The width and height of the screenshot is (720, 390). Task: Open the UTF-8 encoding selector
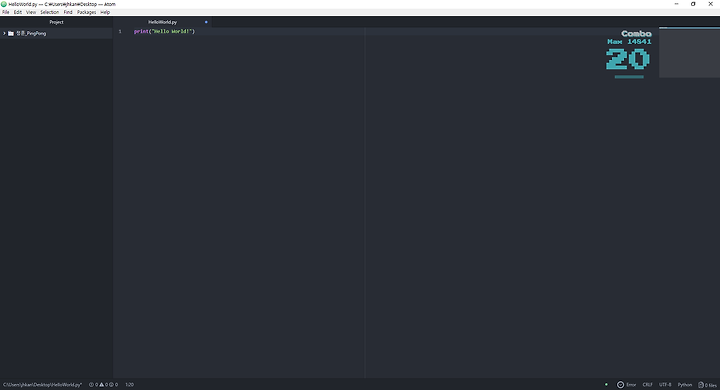665,384
